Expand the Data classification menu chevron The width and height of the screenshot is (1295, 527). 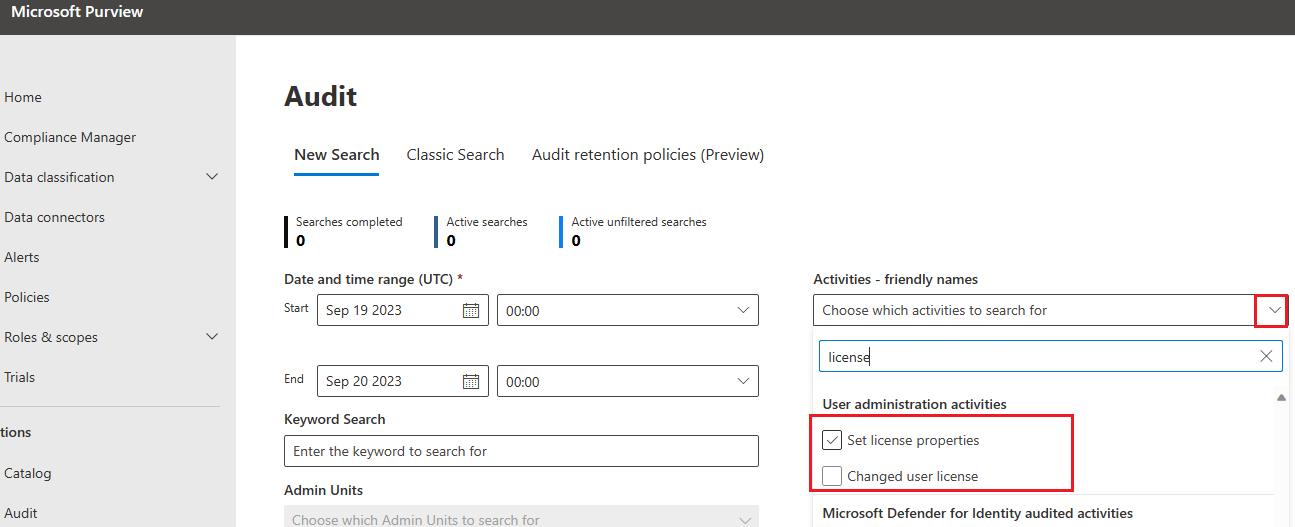click(212, 177)
